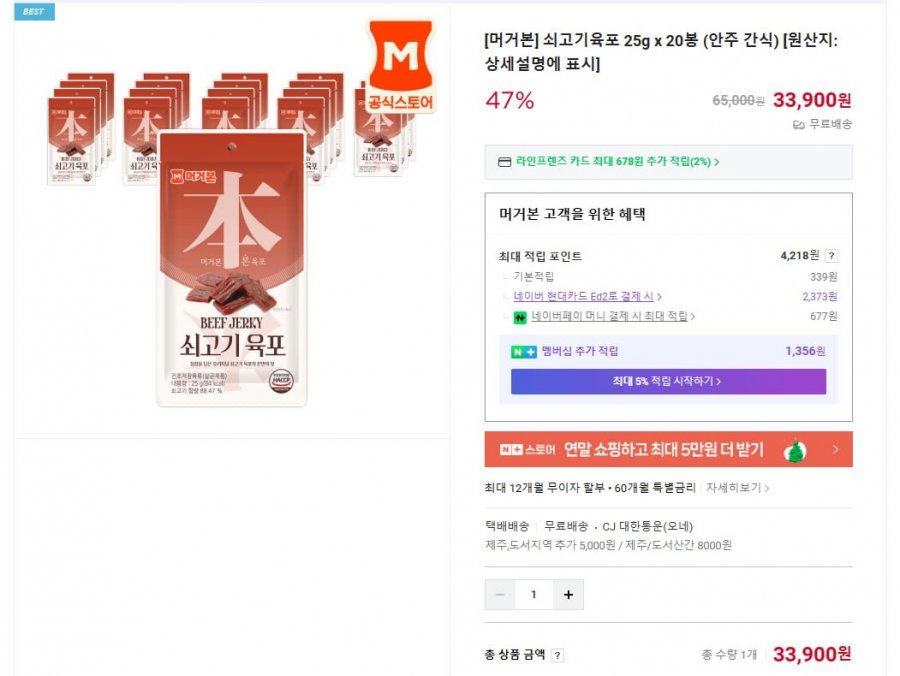Click the free shipping truck icon
This screenshot has height=676, width=900.
pyautogui.click(x=798, y=125)
